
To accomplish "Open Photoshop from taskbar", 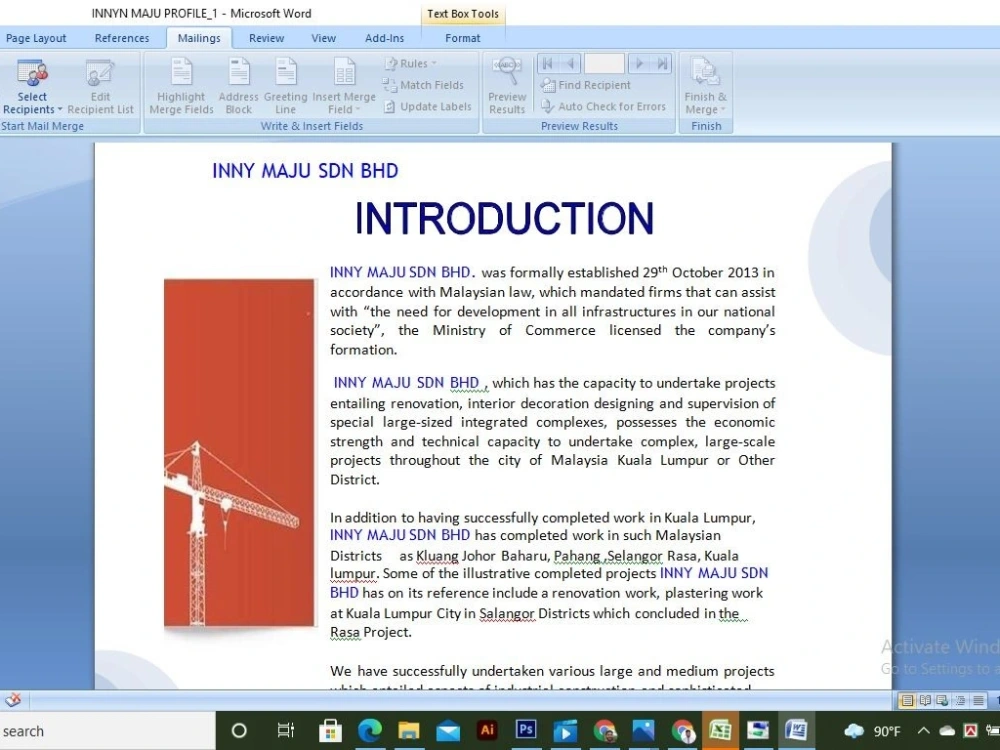I will point(526,731).
